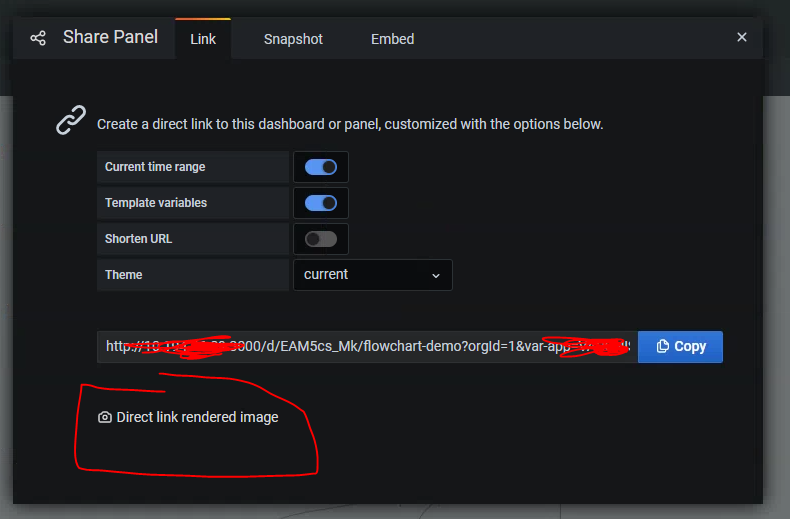Viewport: 790px width, 519px height.
Task: Click the Template variables label
Action: (156, 203)
